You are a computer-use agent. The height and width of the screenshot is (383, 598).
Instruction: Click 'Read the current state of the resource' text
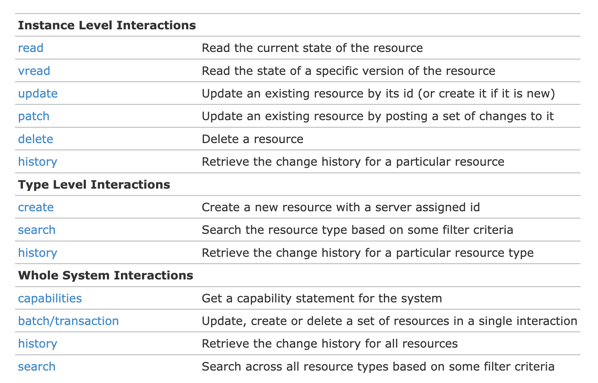(312, 48)
